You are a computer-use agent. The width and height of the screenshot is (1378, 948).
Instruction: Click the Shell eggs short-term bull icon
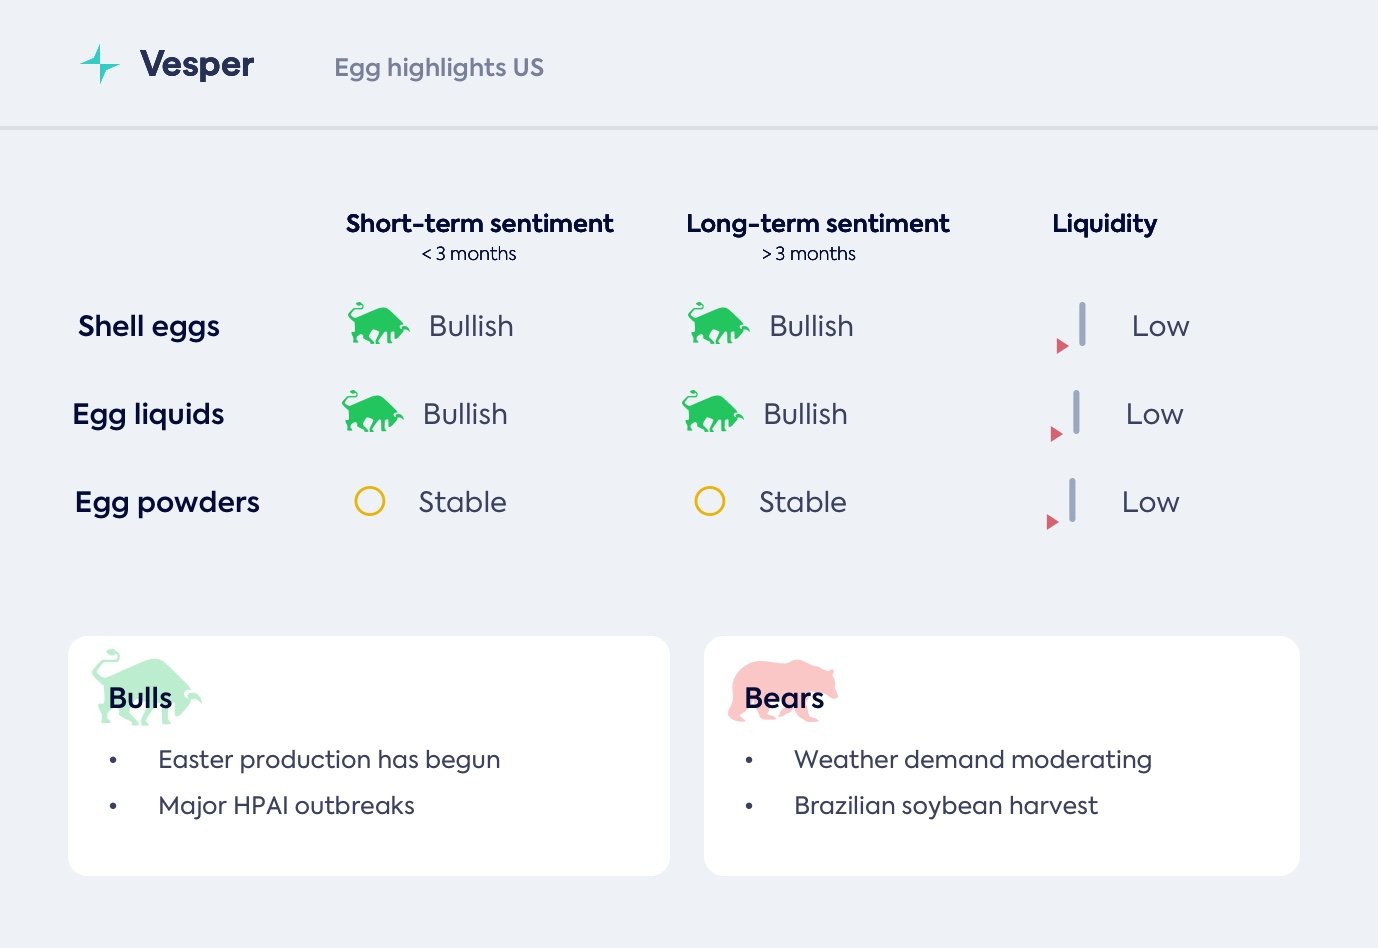pyautogui.click(x=377, y=324)
